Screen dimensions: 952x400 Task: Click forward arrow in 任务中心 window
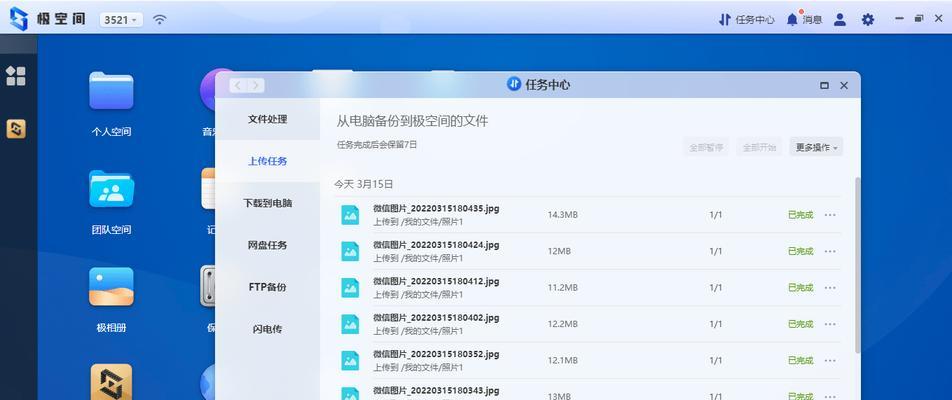click(256, 86)
